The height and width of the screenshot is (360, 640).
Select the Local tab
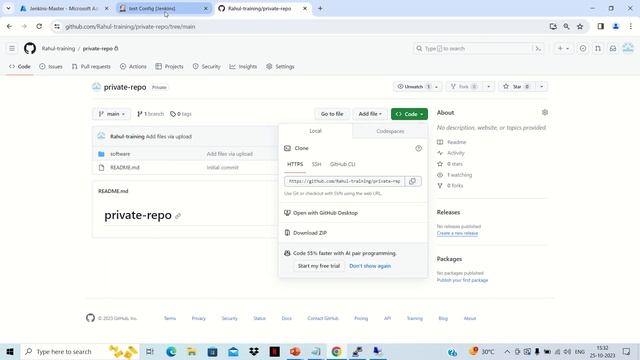click(316, 131)
